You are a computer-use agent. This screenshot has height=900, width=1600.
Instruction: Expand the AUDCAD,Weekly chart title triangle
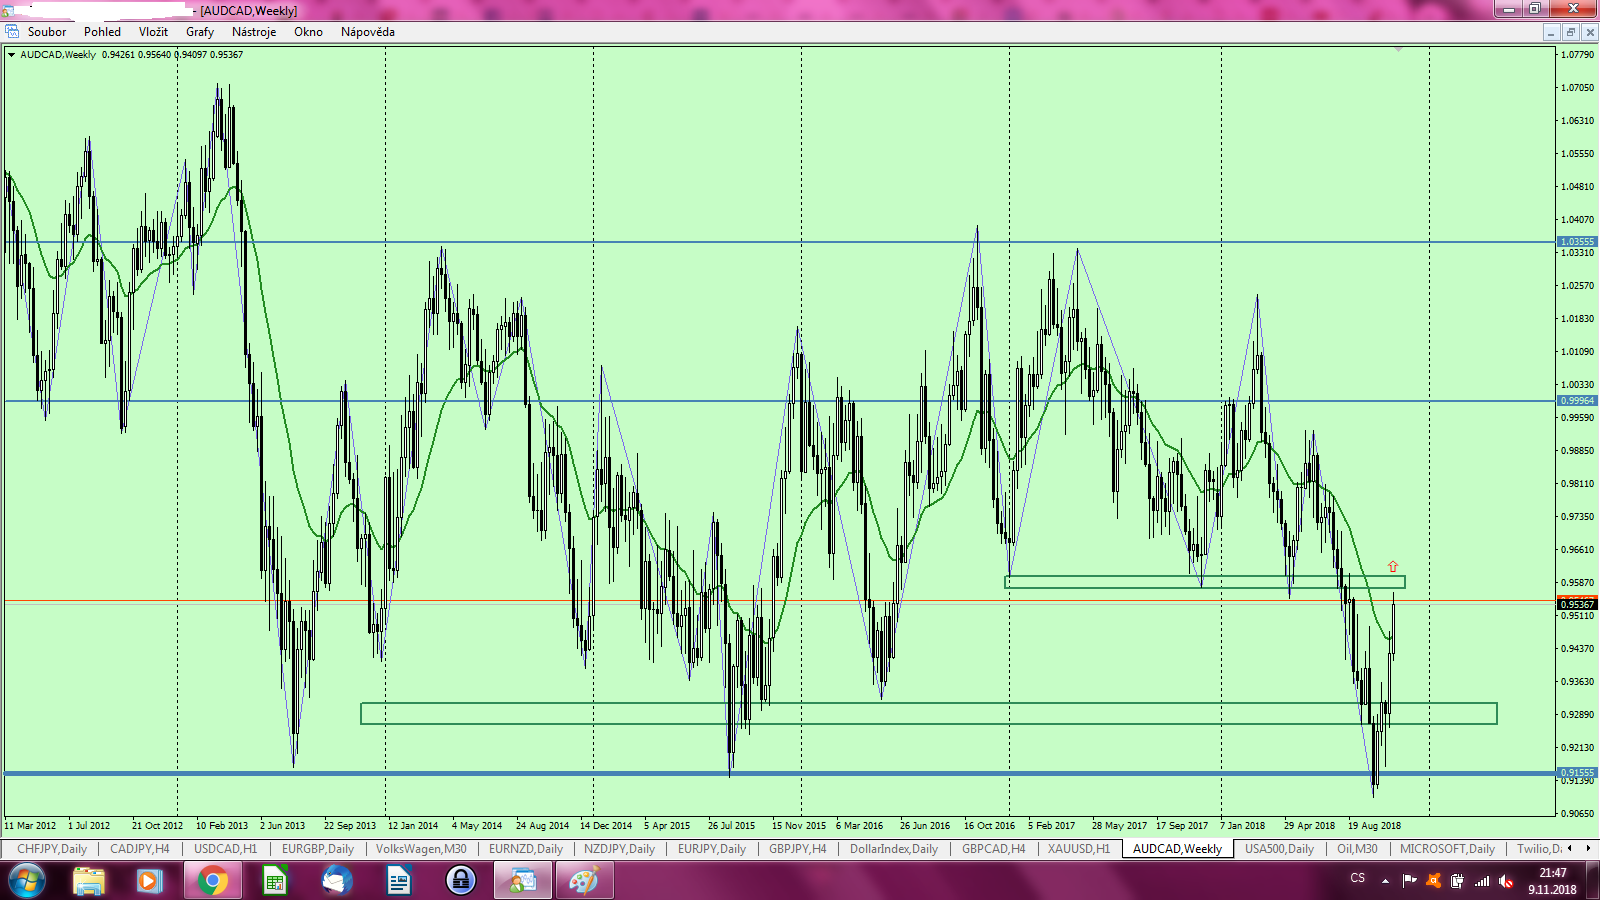click(x=11, y=55)
